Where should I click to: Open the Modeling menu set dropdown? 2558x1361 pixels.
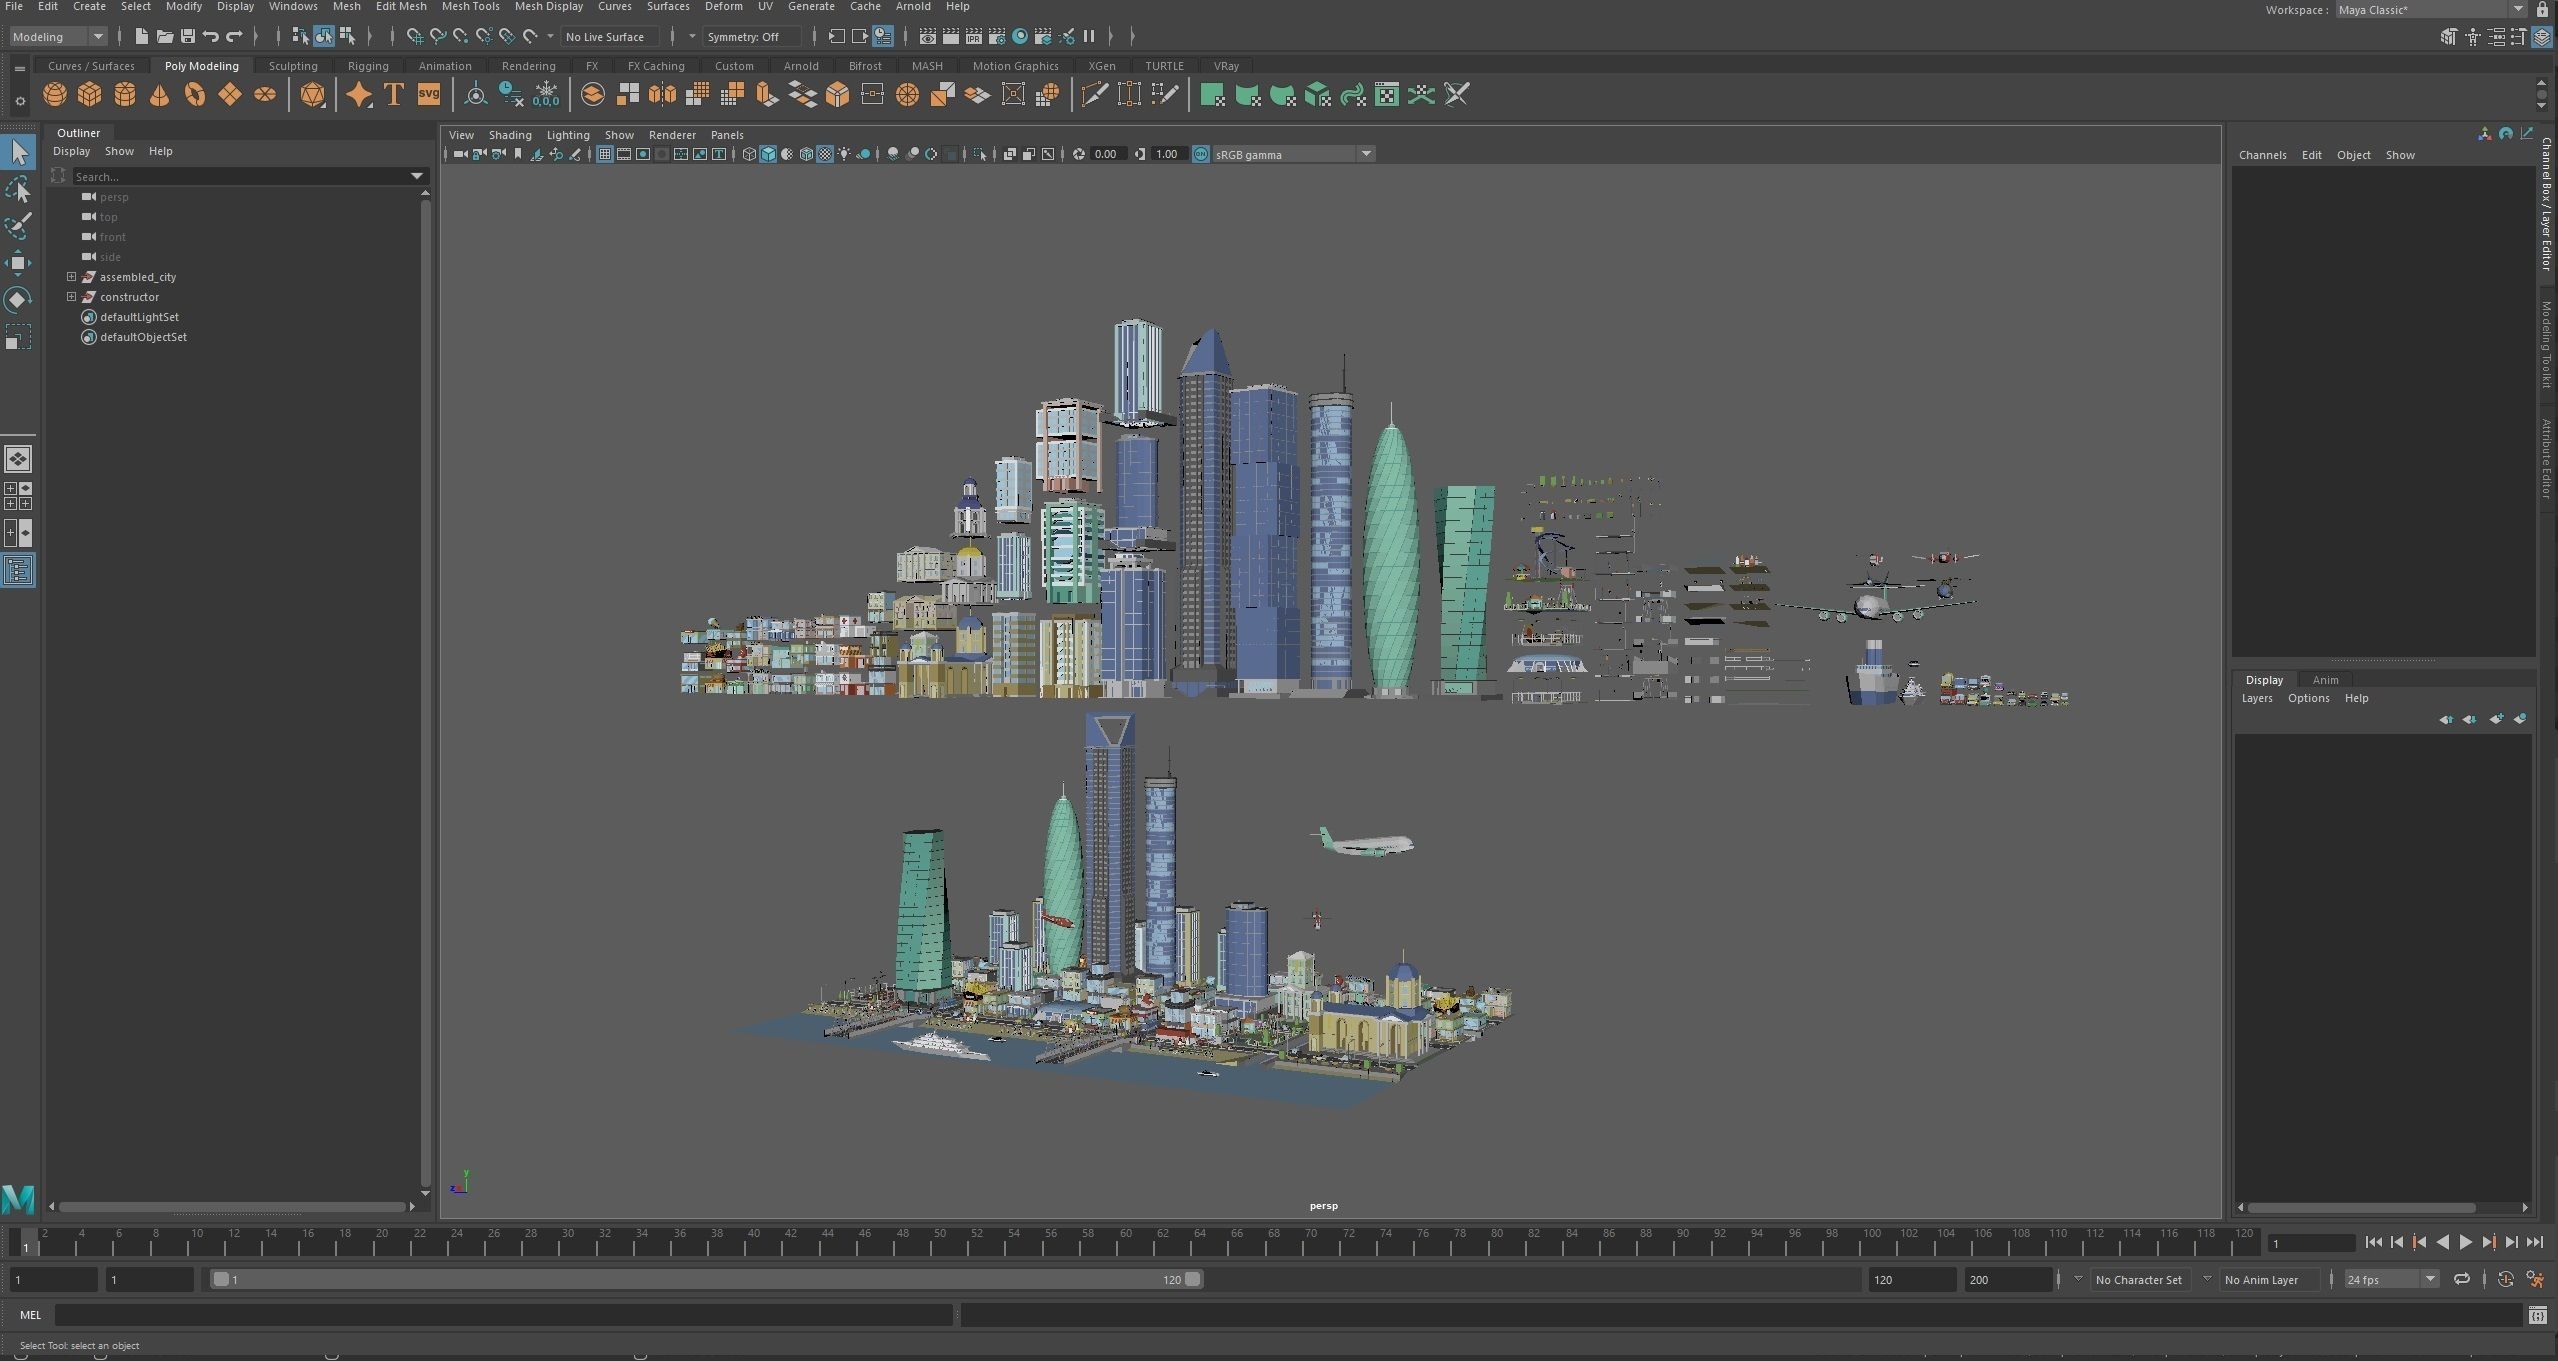click(x=58, y=37)
